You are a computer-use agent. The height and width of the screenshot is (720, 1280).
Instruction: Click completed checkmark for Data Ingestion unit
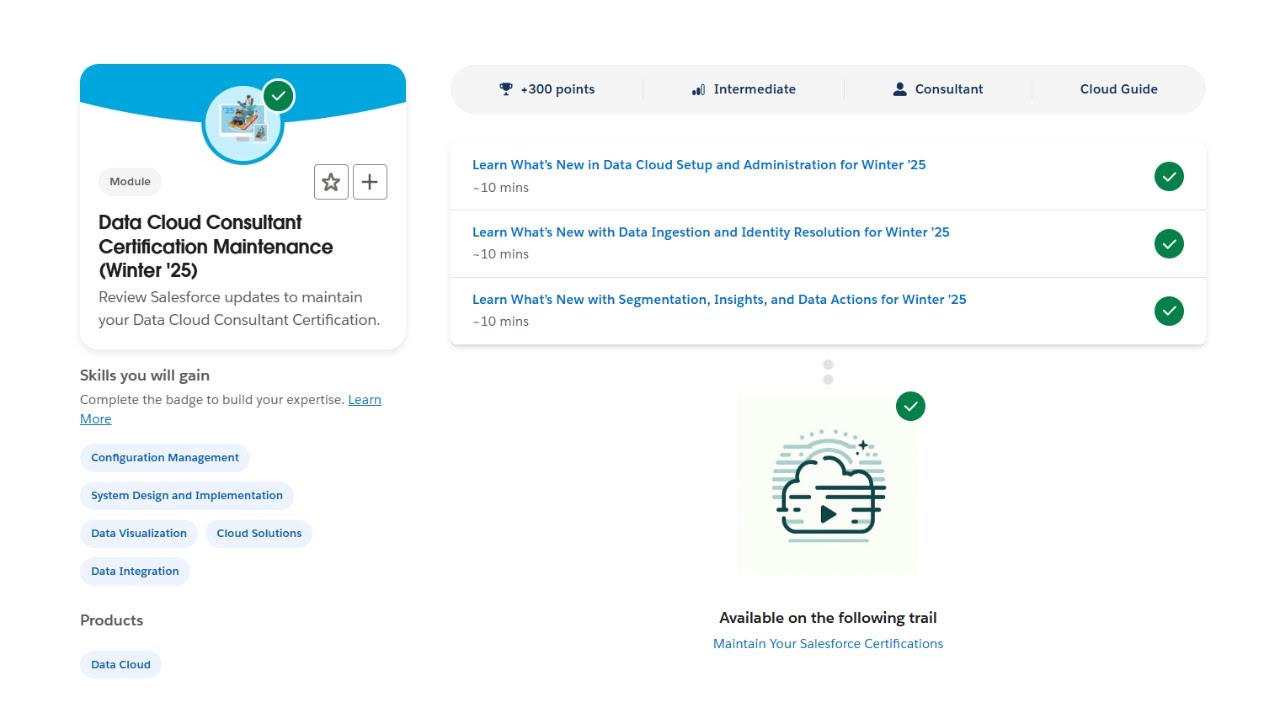coord(1169,244)
